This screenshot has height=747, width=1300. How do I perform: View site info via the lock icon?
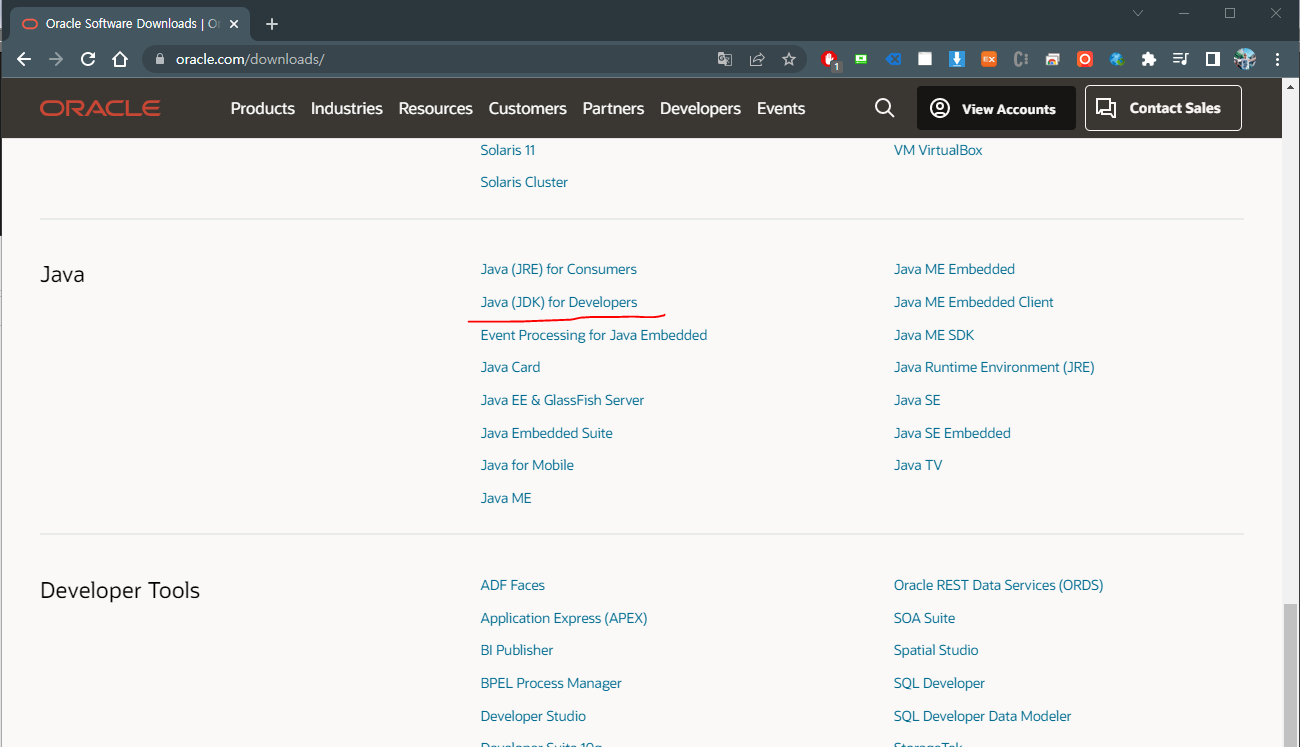[160, 59]
